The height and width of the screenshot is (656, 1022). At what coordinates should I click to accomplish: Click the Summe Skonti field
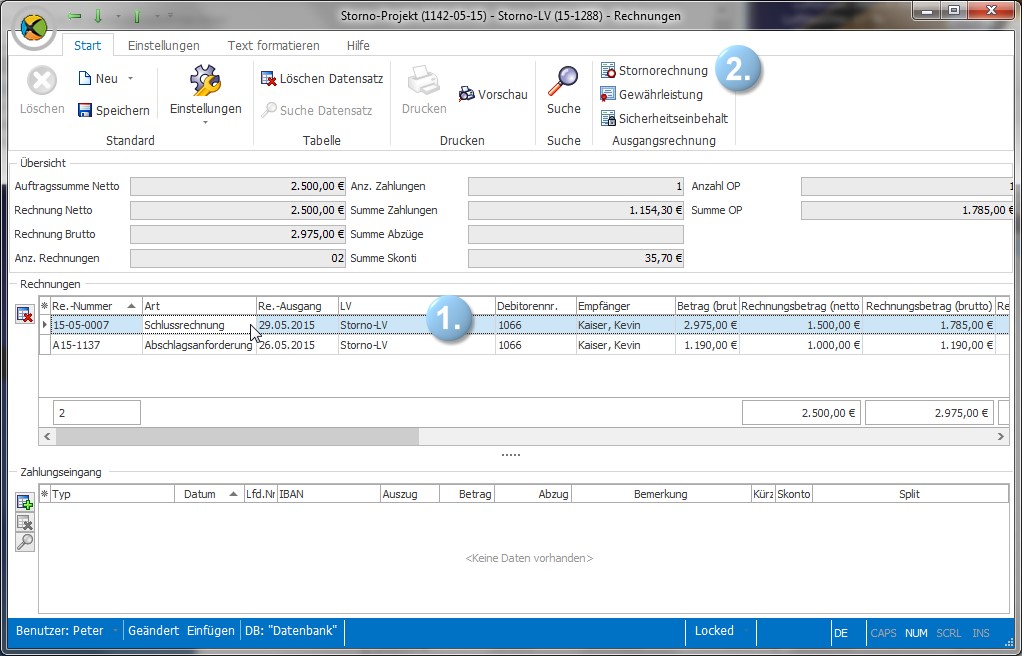[576, 258]
